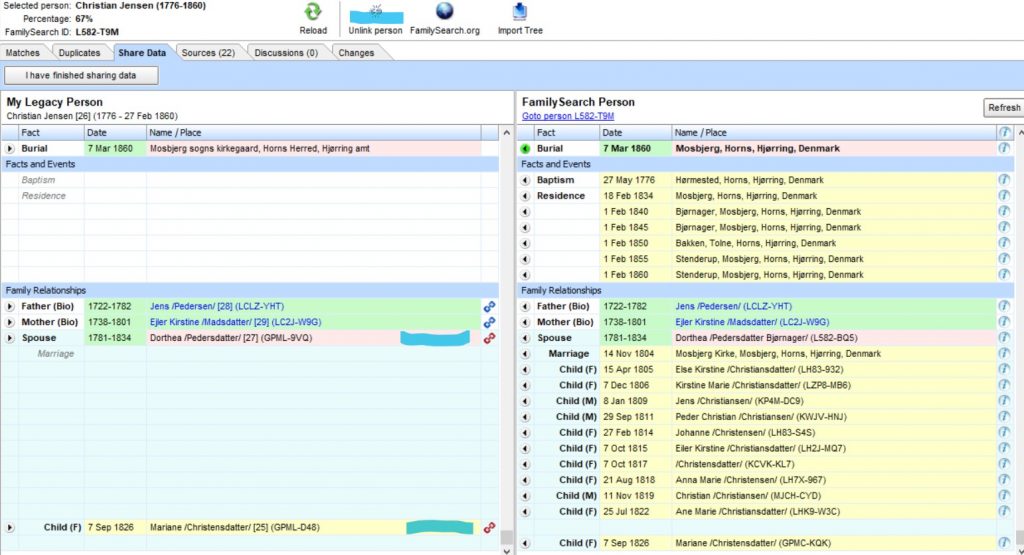Click info icon for Residence 18 Feb 1834

1004,195
